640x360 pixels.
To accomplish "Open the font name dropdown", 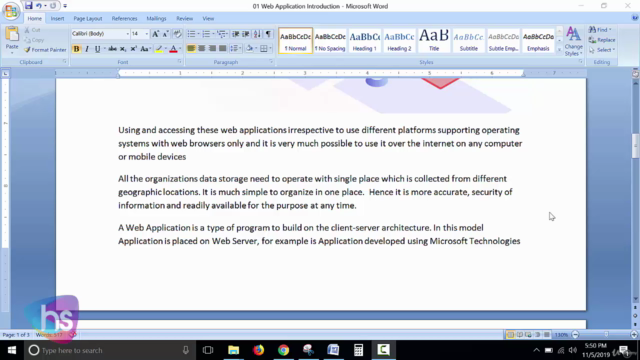I will click(x=127, y=34).
